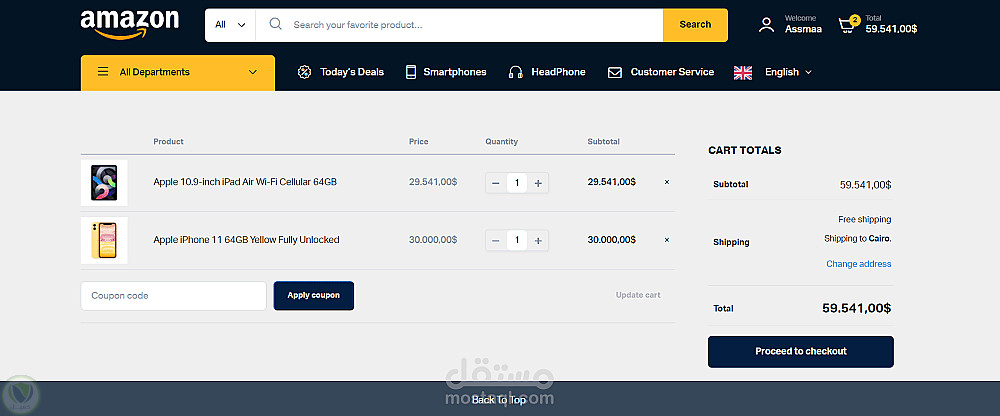Viewport: 1000px width, 416px height.
Task: Click the Quantity column header
Action: (501, 142)
